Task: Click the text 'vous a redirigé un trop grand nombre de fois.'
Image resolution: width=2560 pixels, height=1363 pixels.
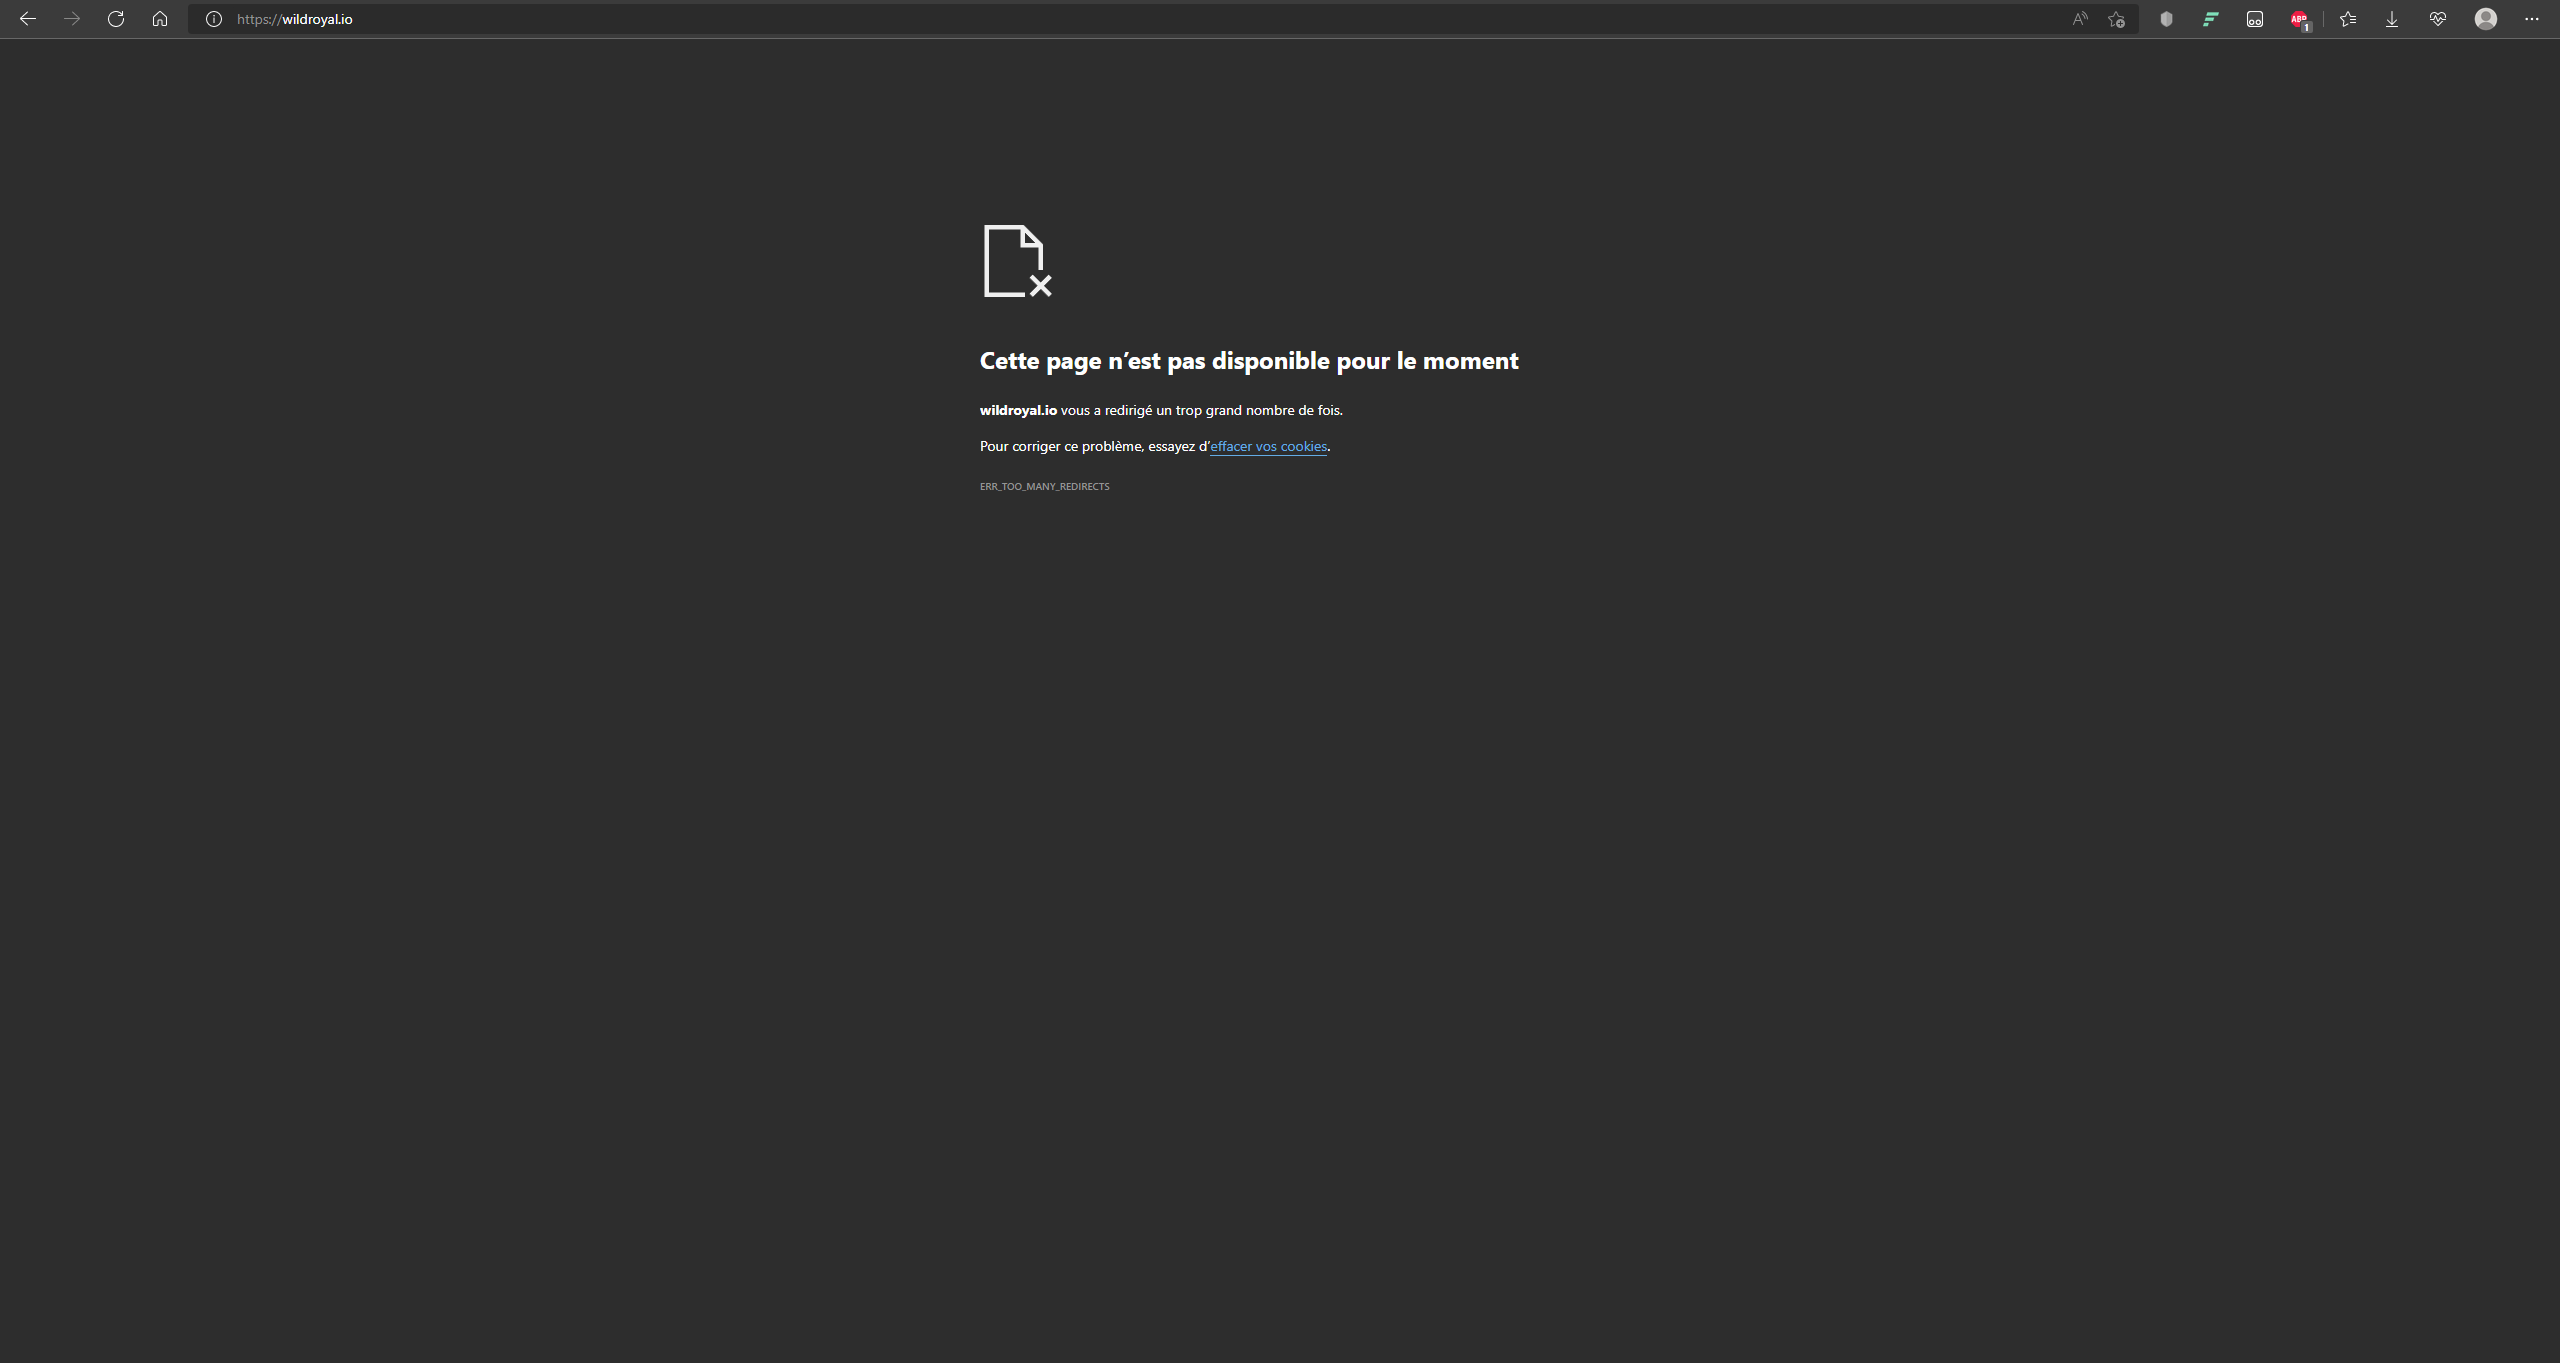Action: 1202,411
